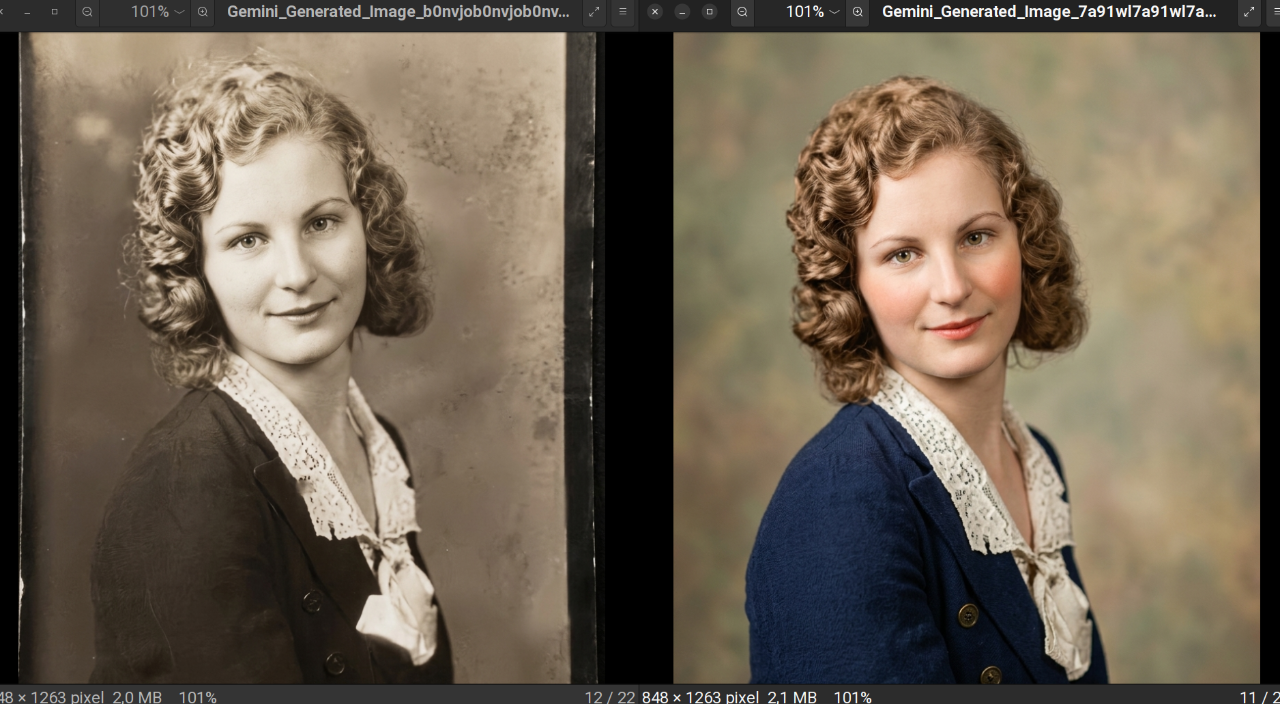
Task: Minimize the left image viewer window
Action: [x=27, y=12]
